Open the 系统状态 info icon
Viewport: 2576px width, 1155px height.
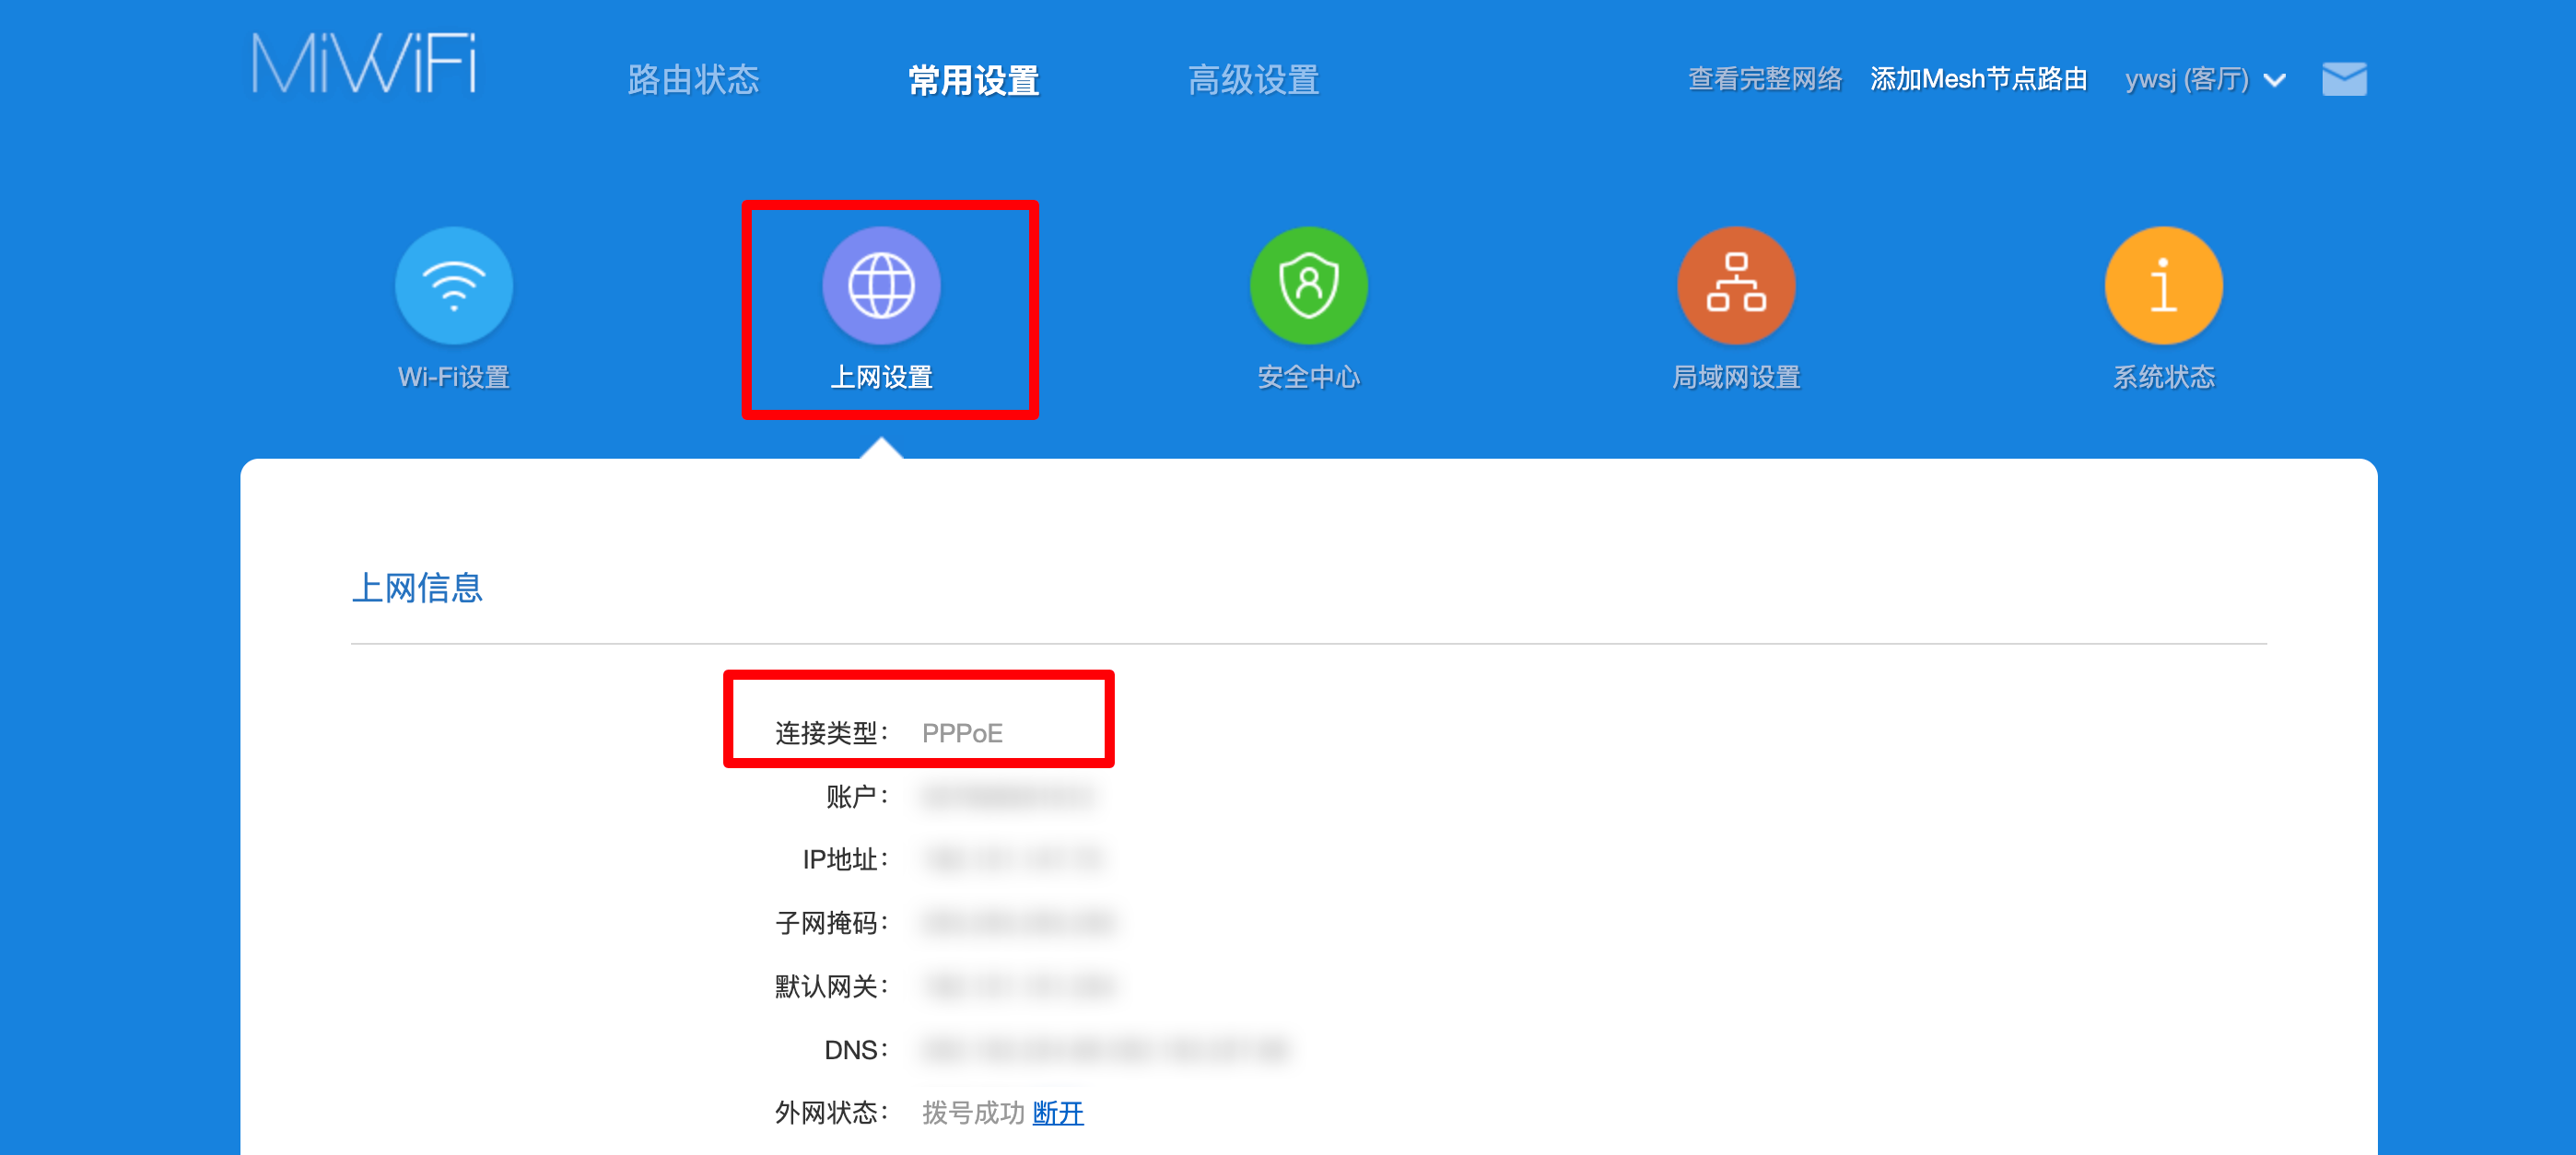pyautogui.click(x=2163, y=285)
